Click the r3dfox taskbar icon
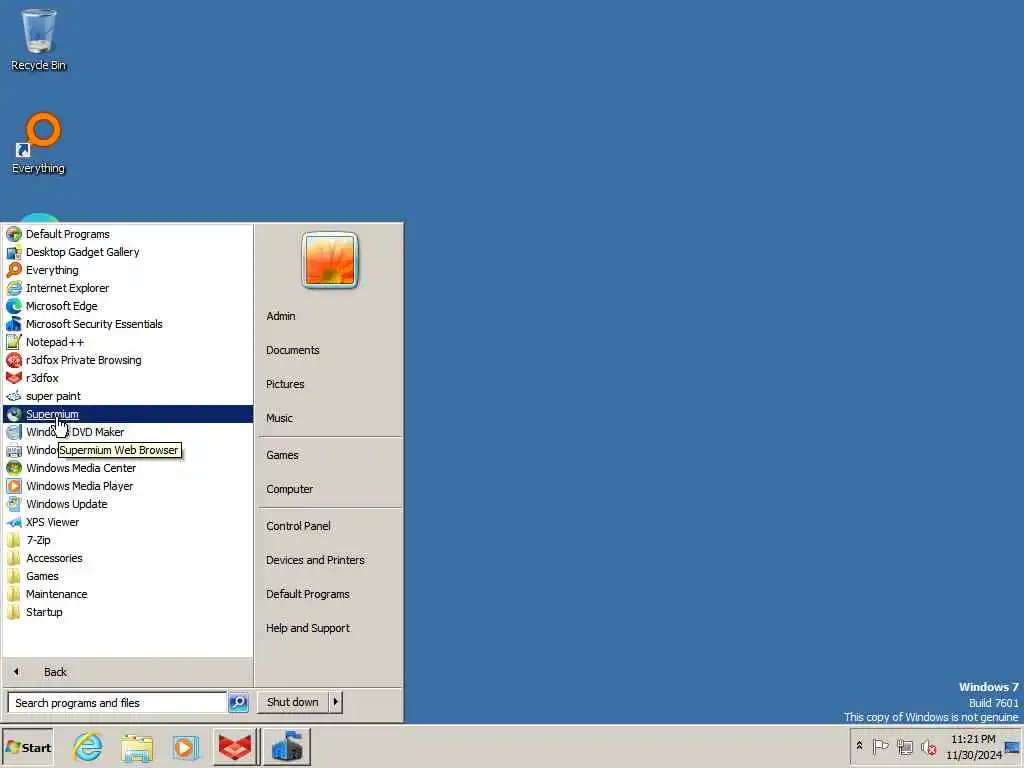Viewport: 1024px width, 768px height. click(x=235, y=747)
